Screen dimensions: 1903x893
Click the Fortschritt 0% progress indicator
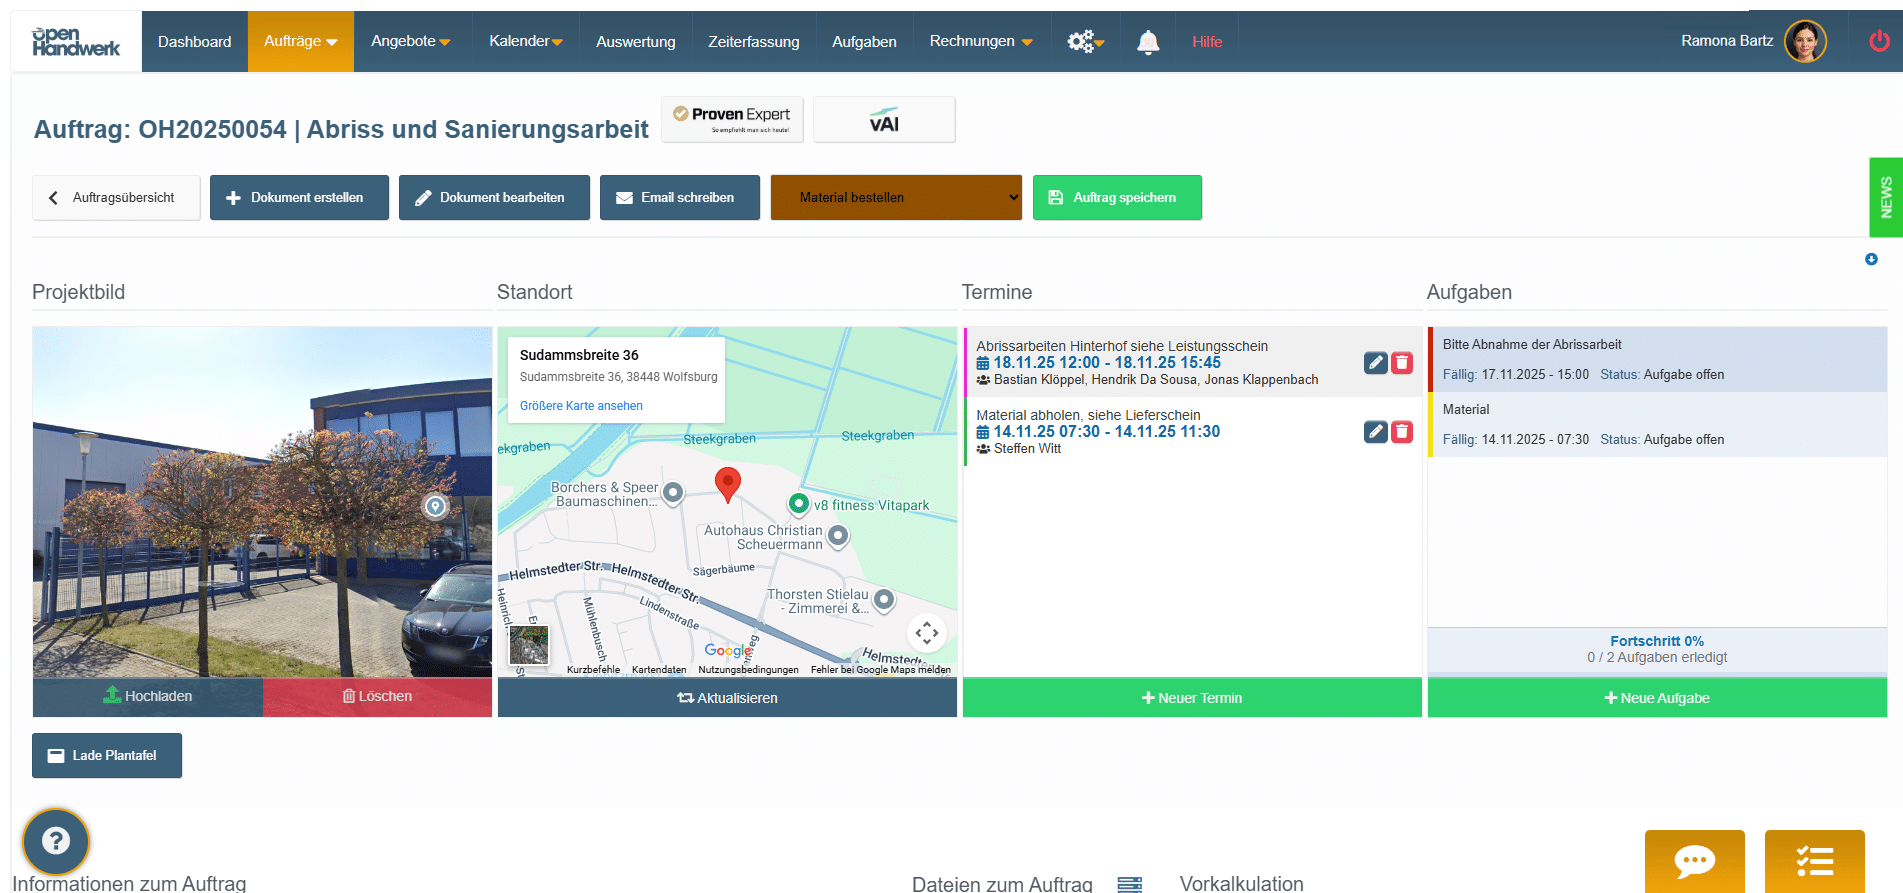click(1656, 641)
